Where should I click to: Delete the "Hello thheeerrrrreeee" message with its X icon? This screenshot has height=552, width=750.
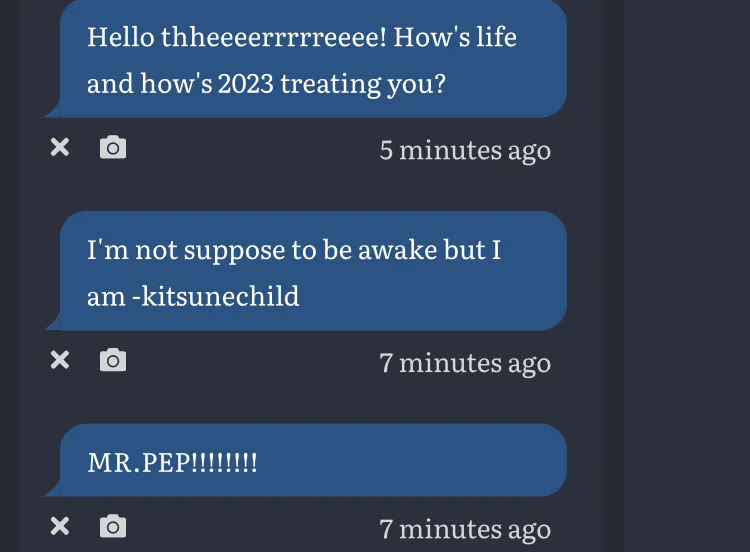60,148
